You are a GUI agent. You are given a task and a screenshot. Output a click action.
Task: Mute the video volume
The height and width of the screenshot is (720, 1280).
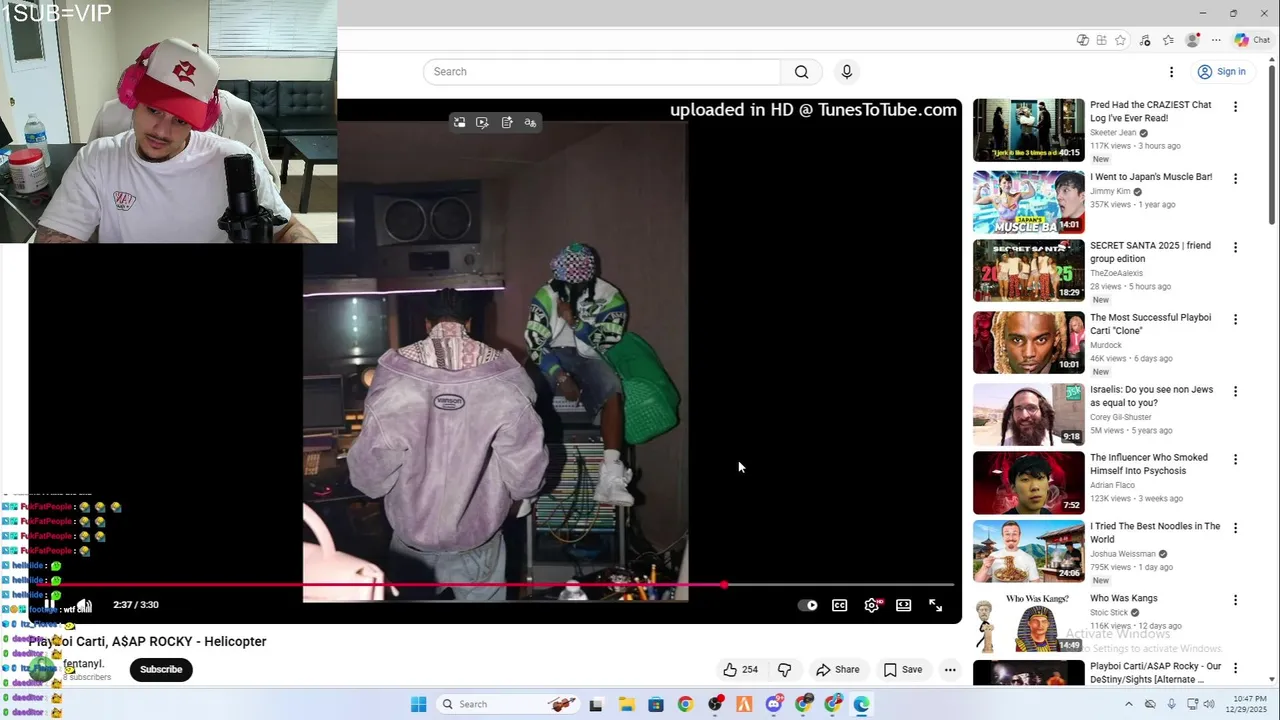click(84, 605)
